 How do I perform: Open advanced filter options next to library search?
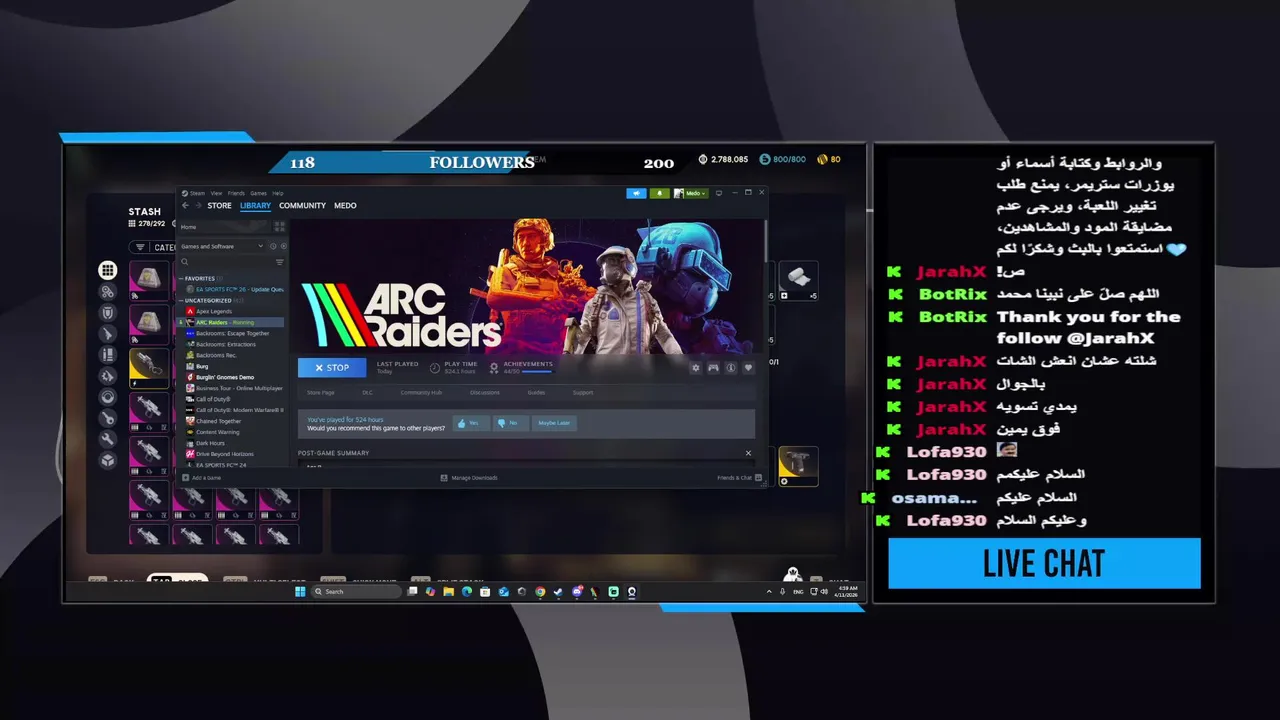coord(279,262)
